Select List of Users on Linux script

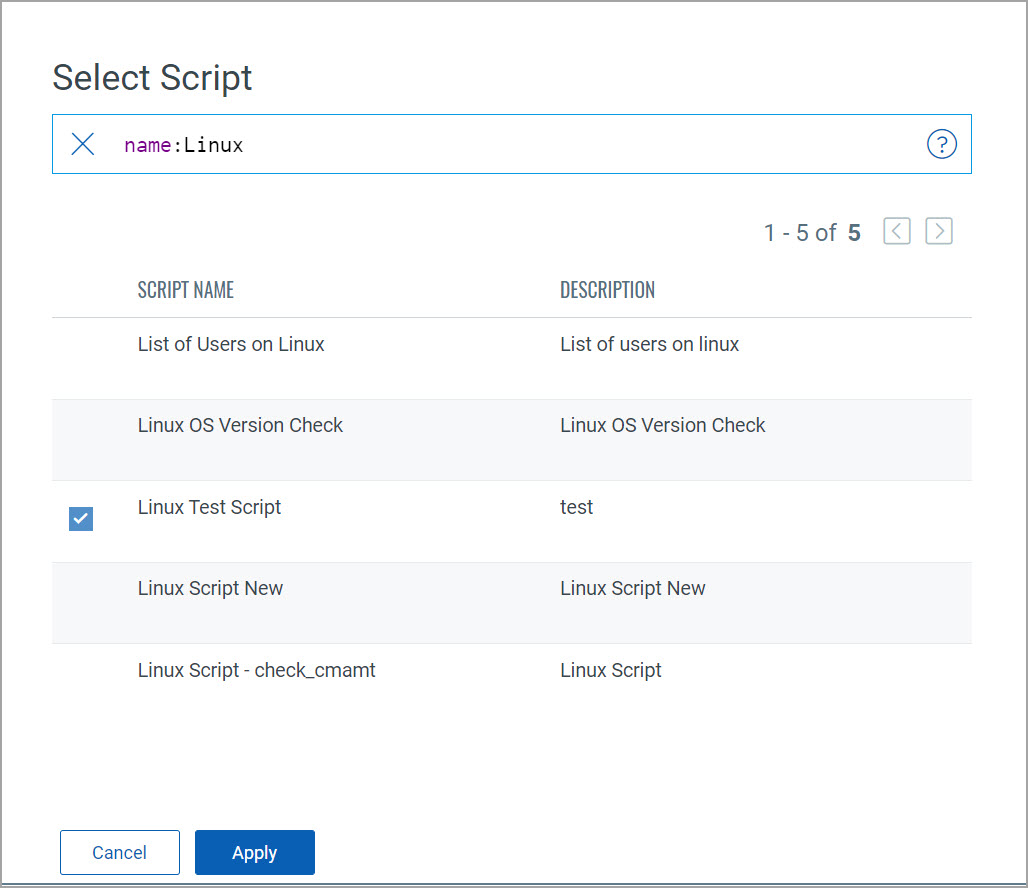[231, 345]
